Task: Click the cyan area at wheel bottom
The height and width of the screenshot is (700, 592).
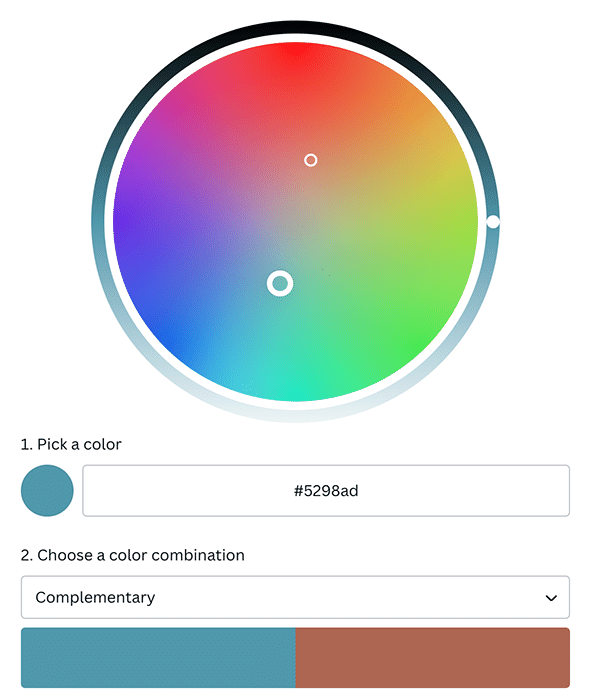Action: pyautogui.click(x=290, y=386)
